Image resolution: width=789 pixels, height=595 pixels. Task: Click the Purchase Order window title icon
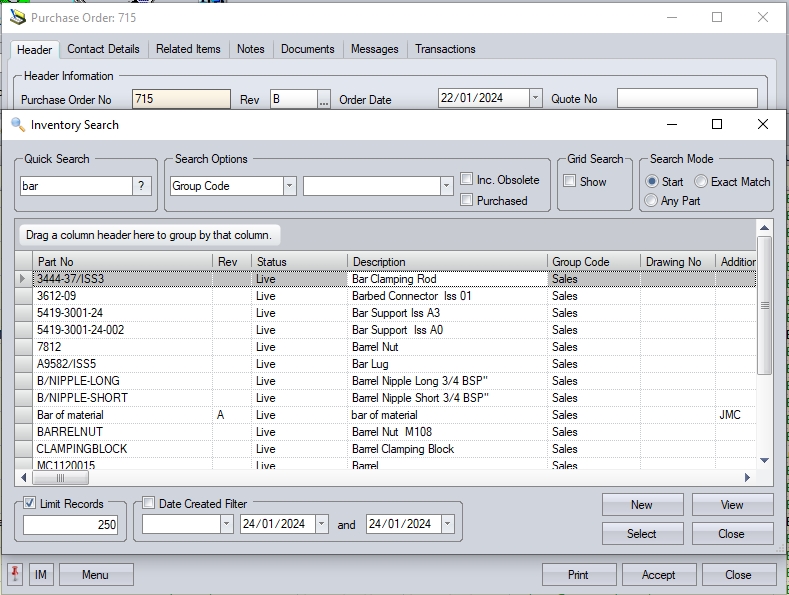pyautogui.click(x=17, y=18)
